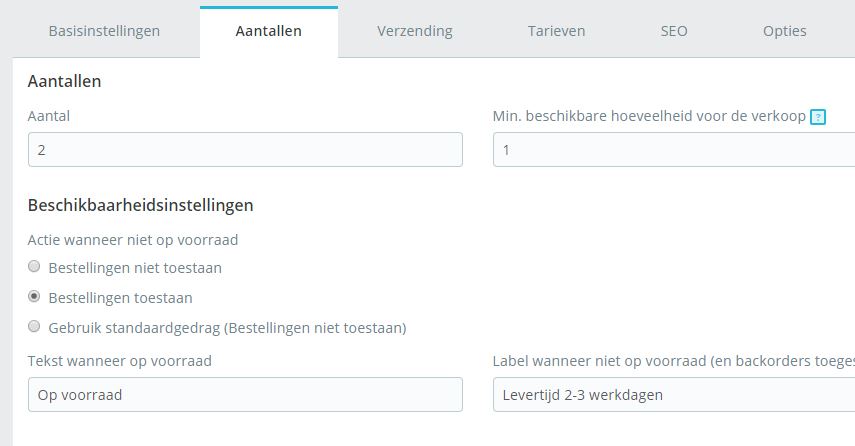Click the help icon beside minimum quantity label
Viewport: 855px width, 446px height.
click(818, 117)
